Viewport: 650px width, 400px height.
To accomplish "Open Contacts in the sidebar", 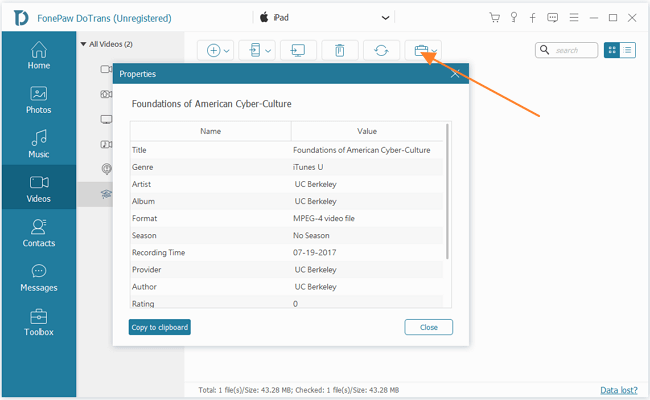I will 39,233.
